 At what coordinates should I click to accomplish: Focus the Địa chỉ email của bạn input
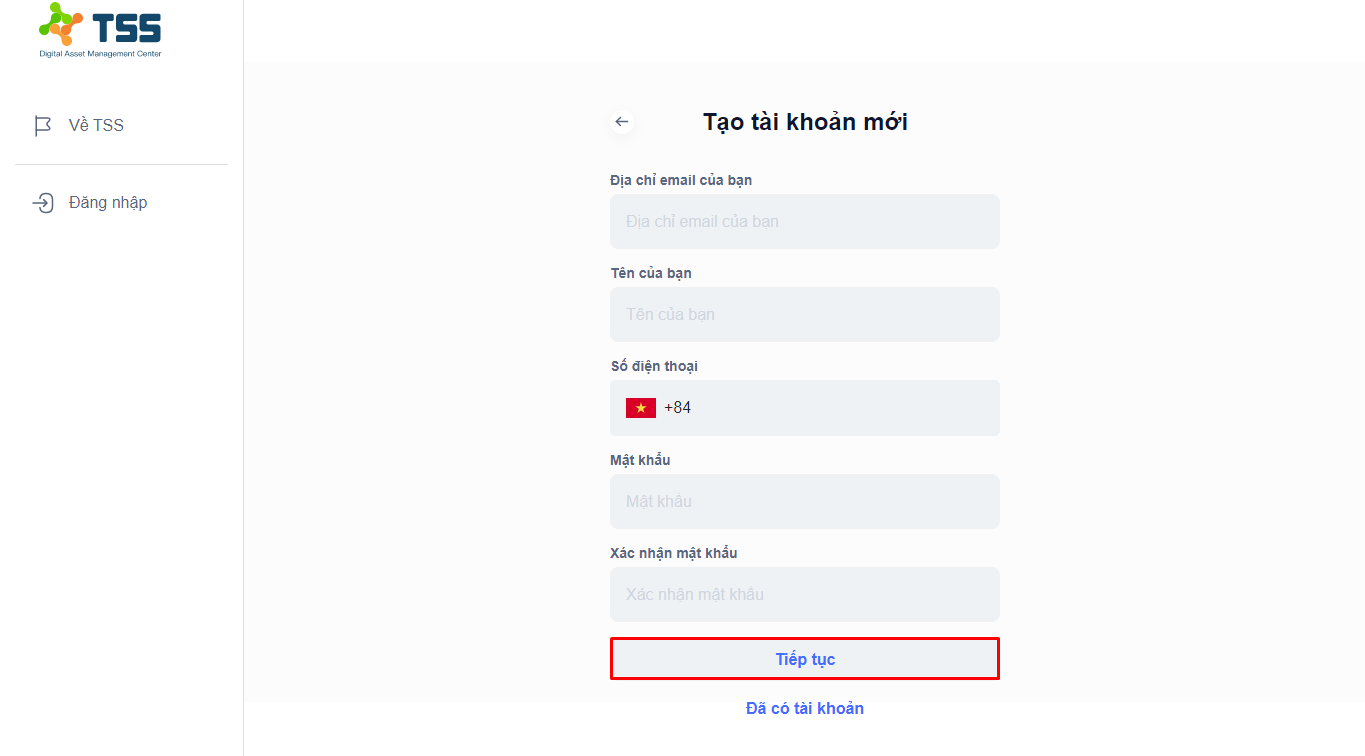point(805,221)
